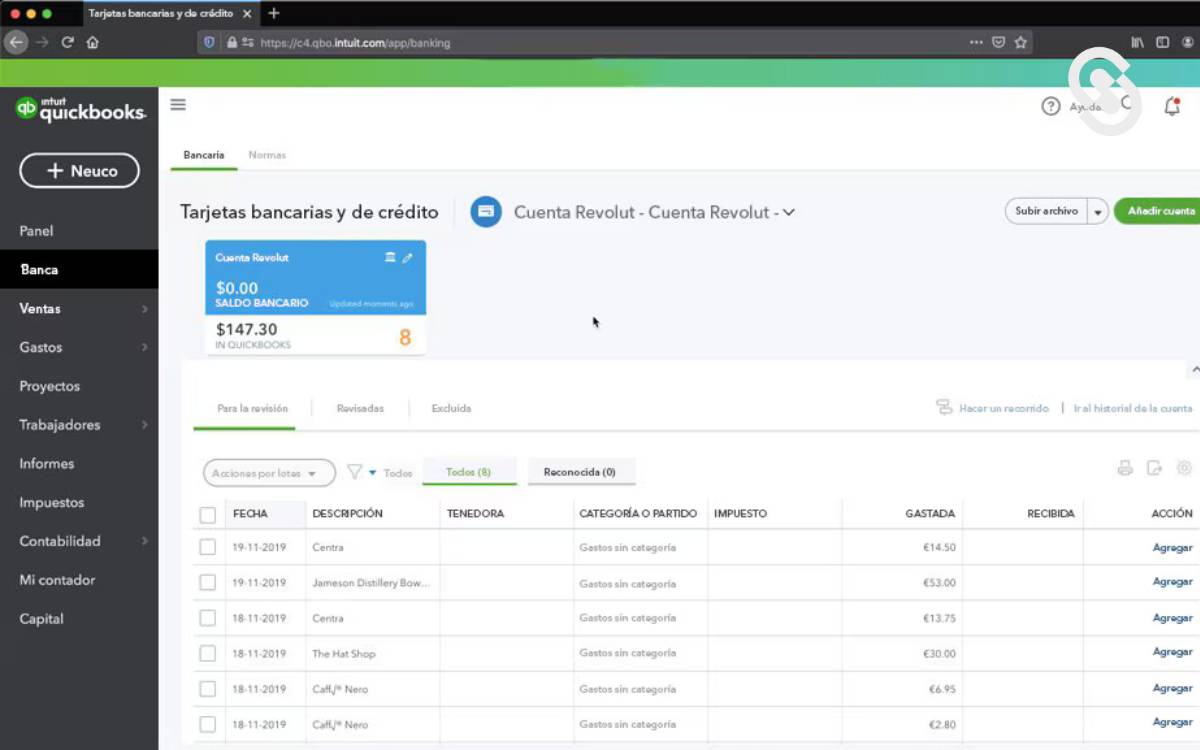Open Informes in the sidebar

click(47, 464)
